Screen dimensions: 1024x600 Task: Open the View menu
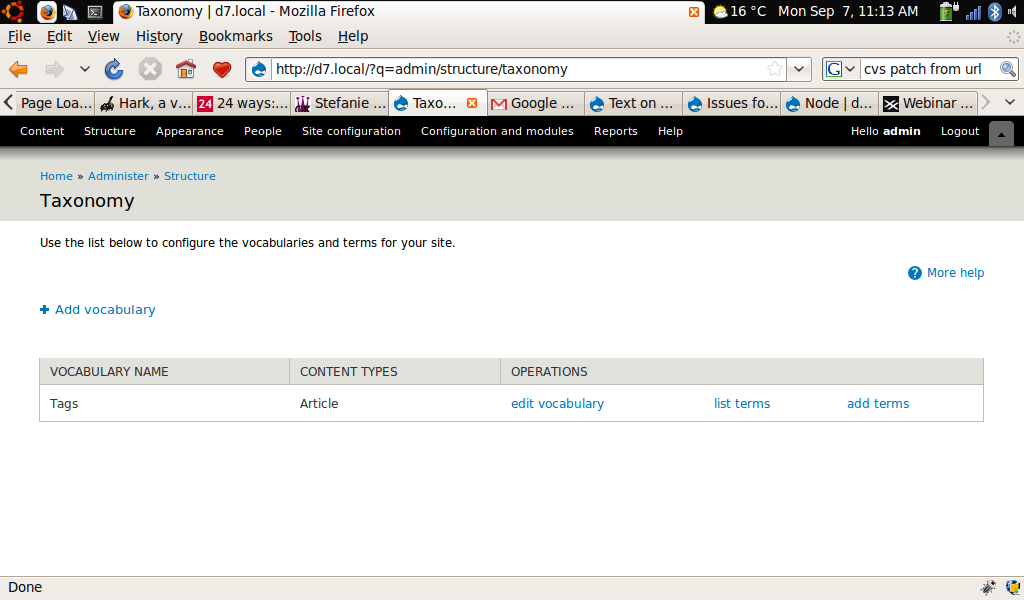(x=104, y=37)
